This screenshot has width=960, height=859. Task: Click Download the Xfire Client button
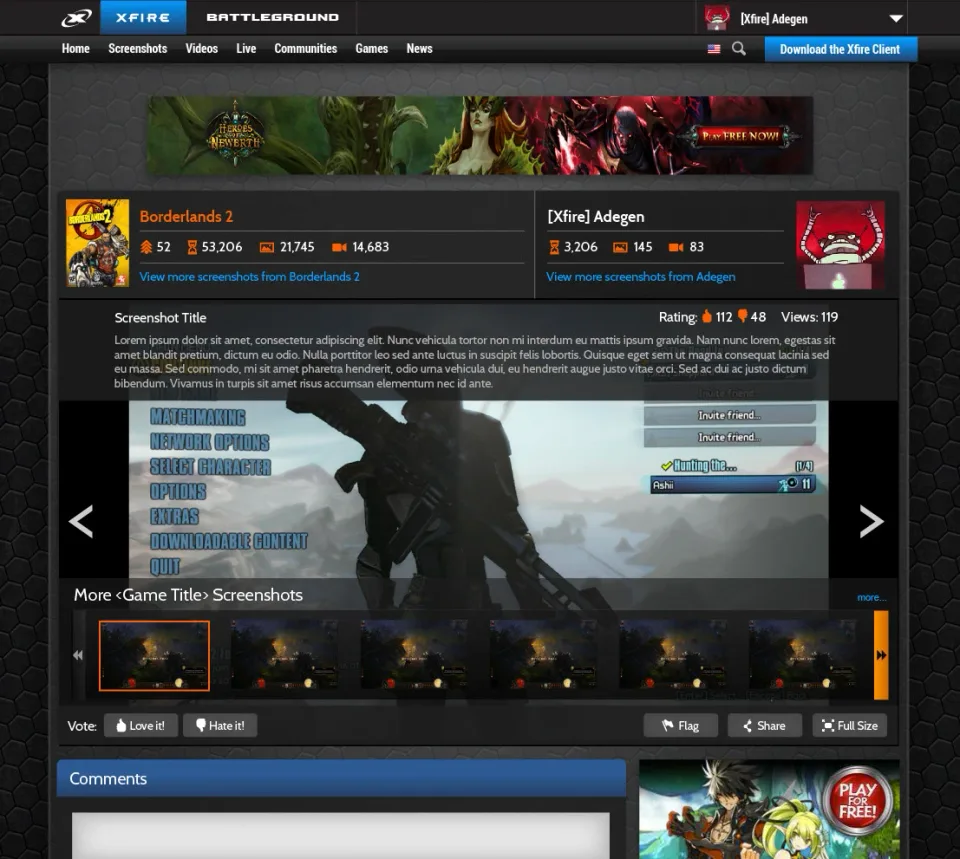841,49
